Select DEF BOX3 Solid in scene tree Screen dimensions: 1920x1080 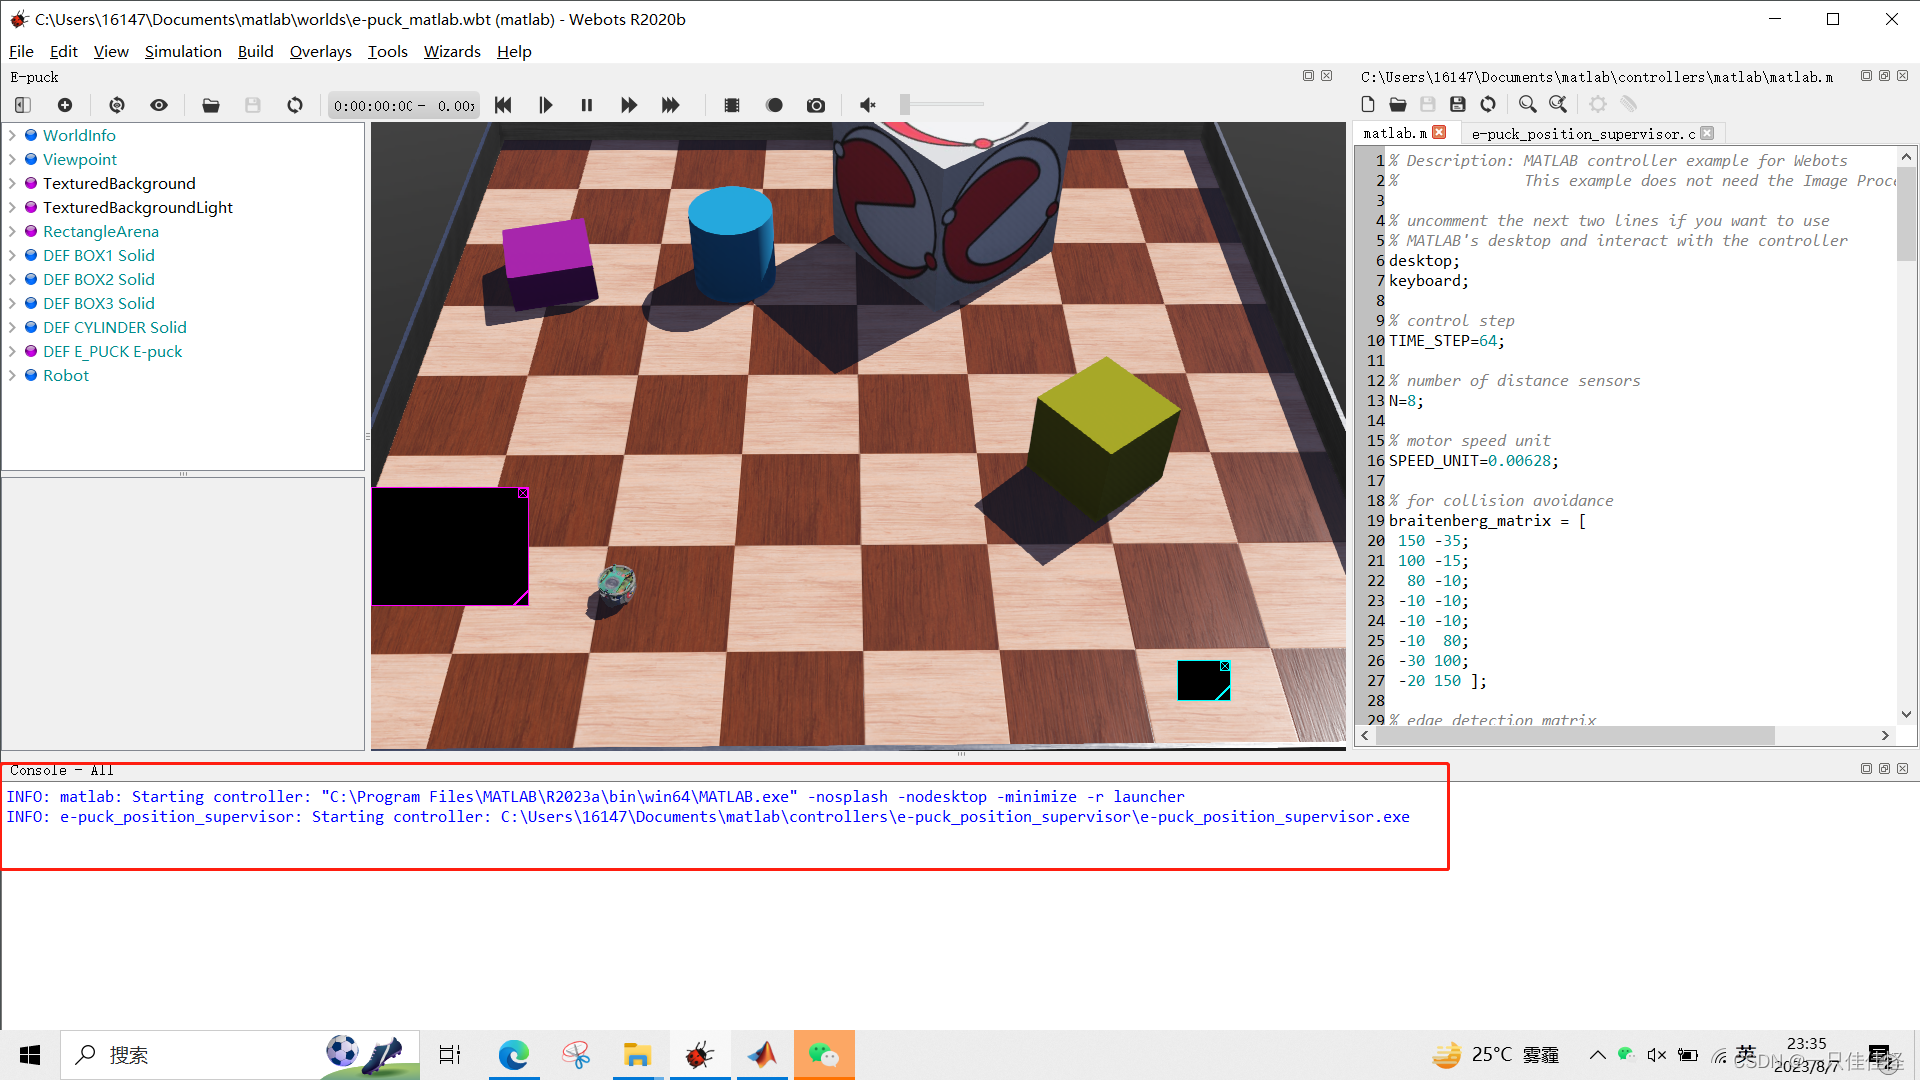click(x=98, y=303)
